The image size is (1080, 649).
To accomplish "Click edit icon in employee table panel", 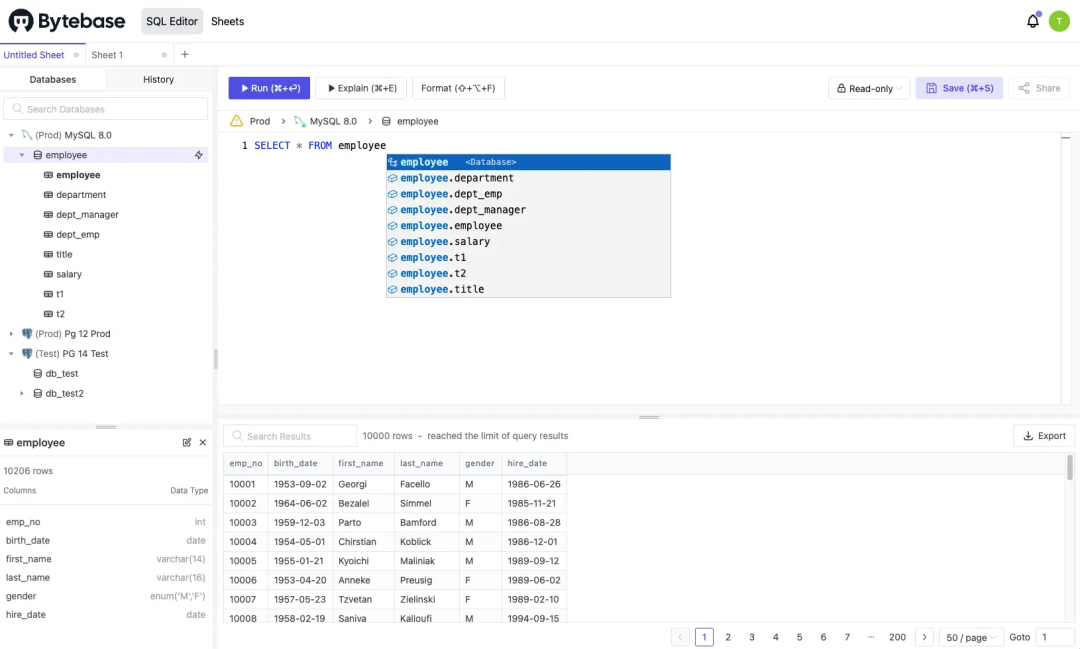I will [x=187, y=442].
